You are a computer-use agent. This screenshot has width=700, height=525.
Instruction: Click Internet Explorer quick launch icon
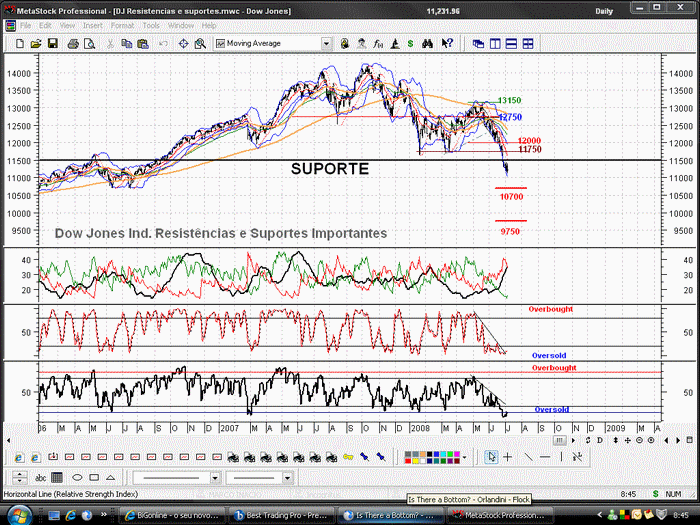70,516
